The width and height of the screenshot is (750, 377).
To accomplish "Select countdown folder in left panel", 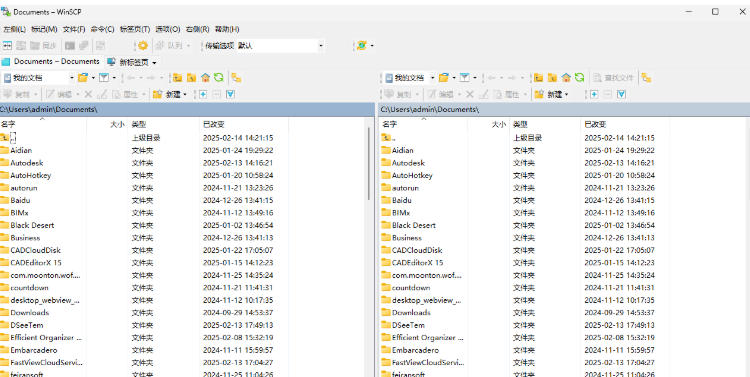I will tap(29, 288).
